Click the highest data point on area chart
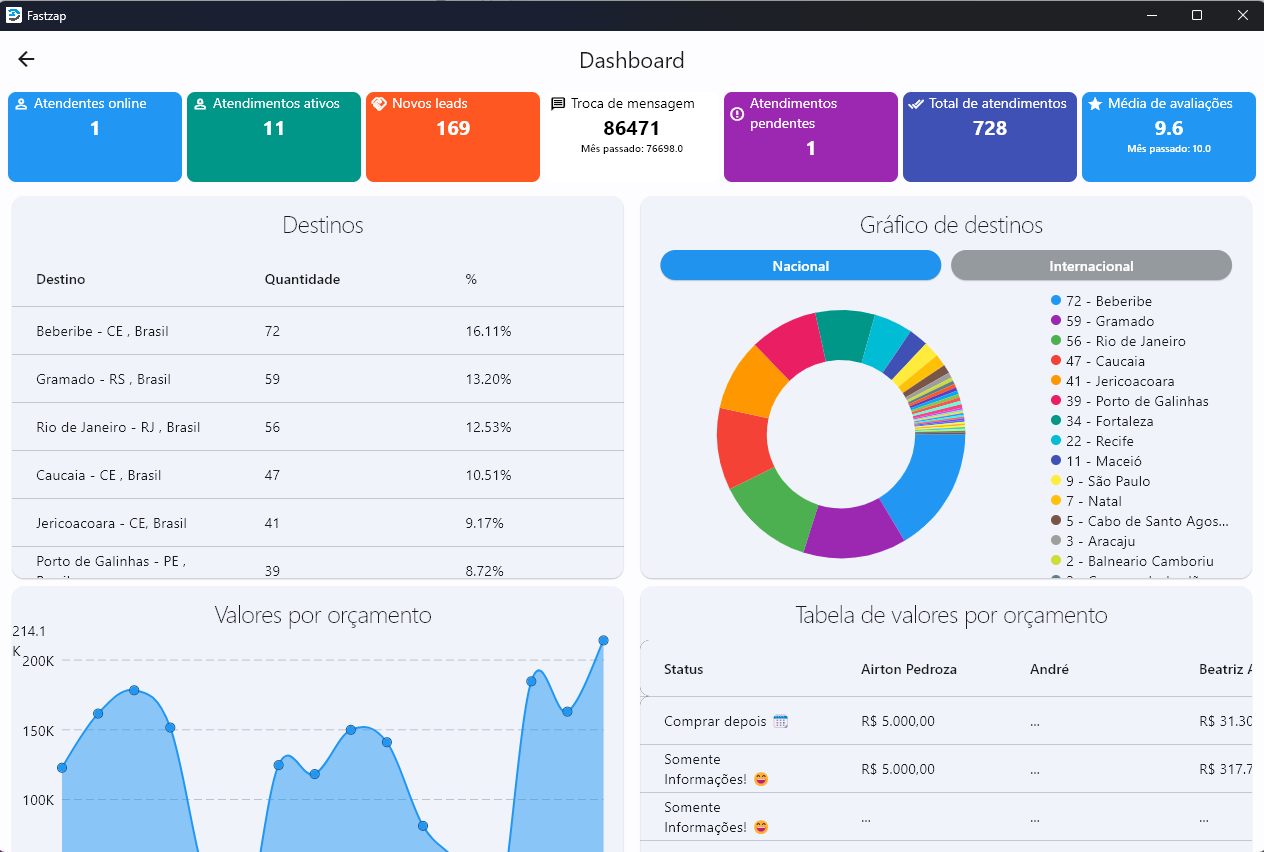 tap(603, 640)
